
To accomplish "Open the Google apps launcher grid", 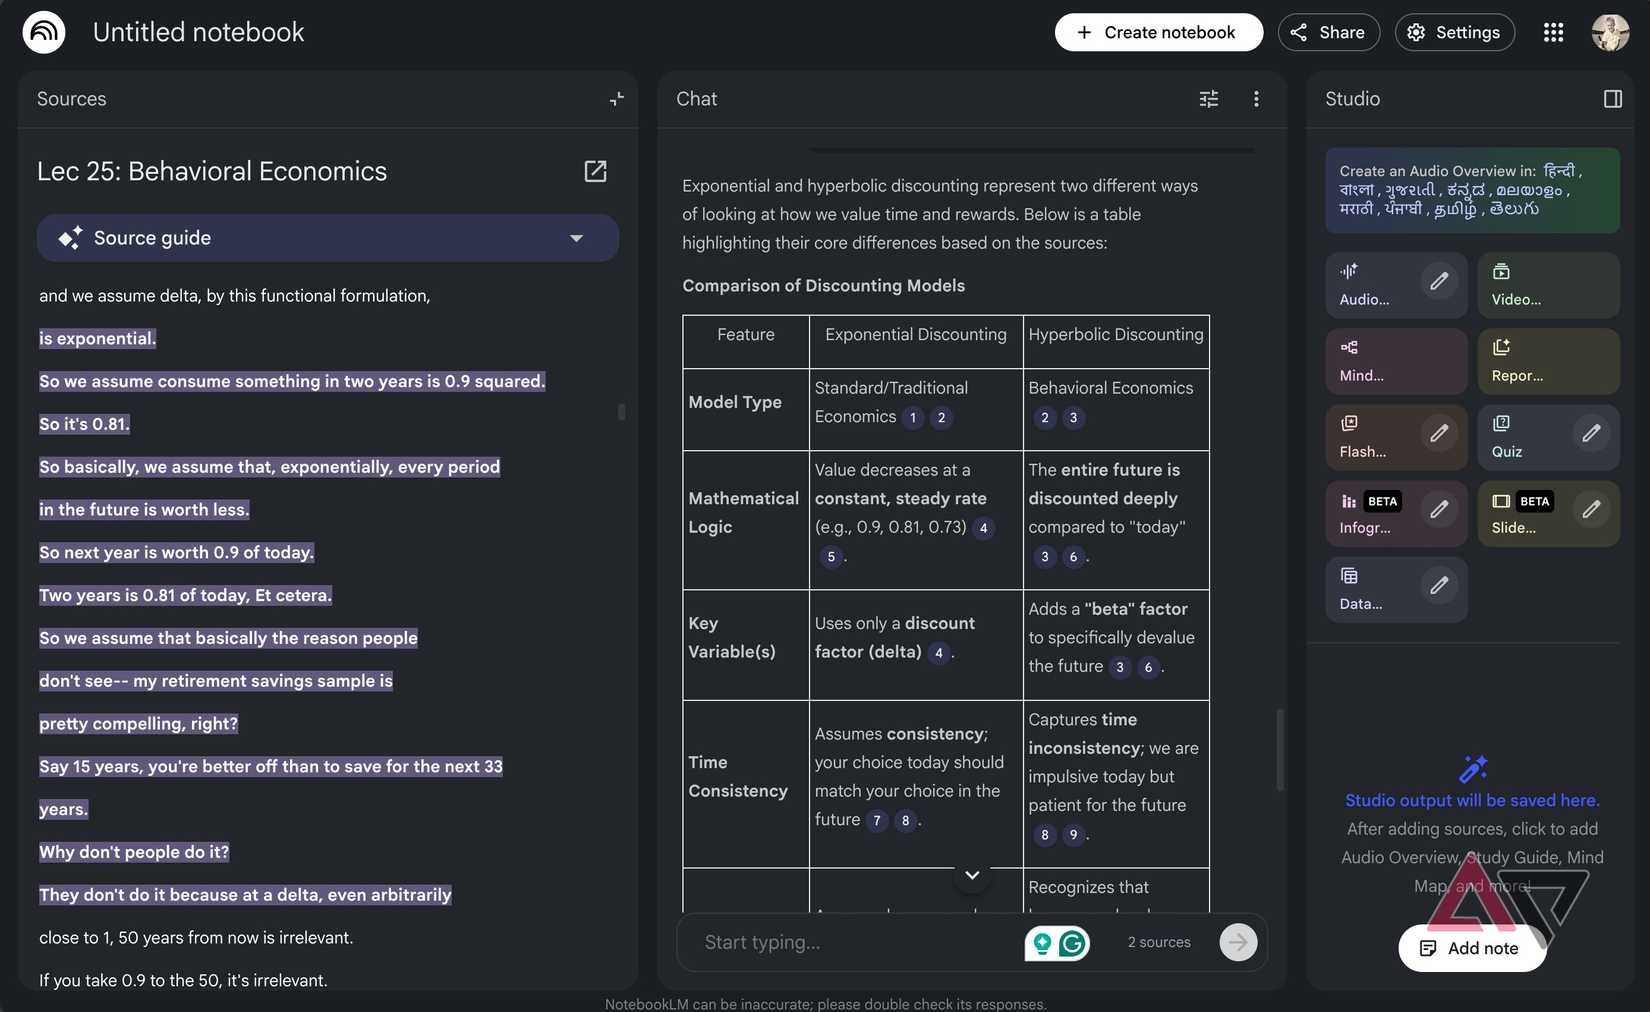I will (x=1553, y=31).
